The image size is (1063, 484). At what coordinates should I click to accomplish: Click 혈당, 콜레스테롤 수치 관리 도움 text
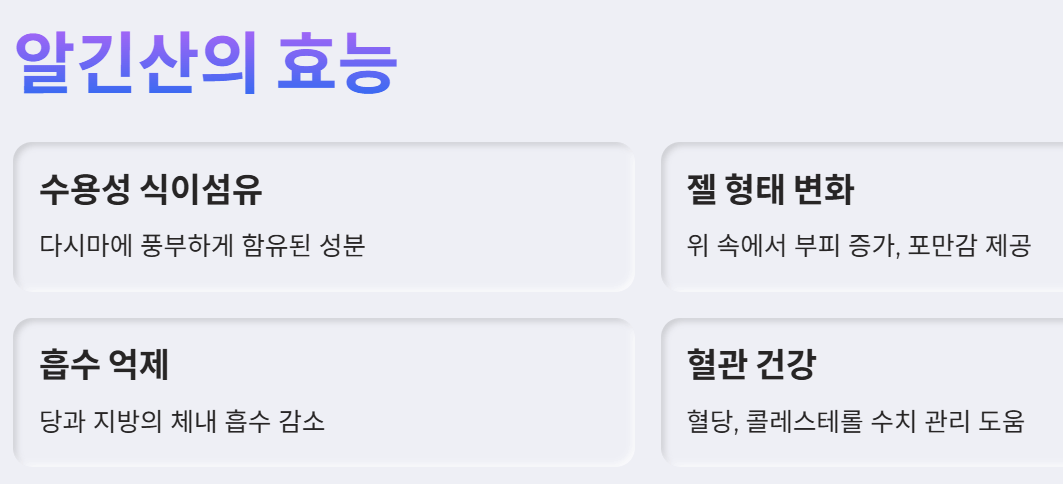click(856, 421)
